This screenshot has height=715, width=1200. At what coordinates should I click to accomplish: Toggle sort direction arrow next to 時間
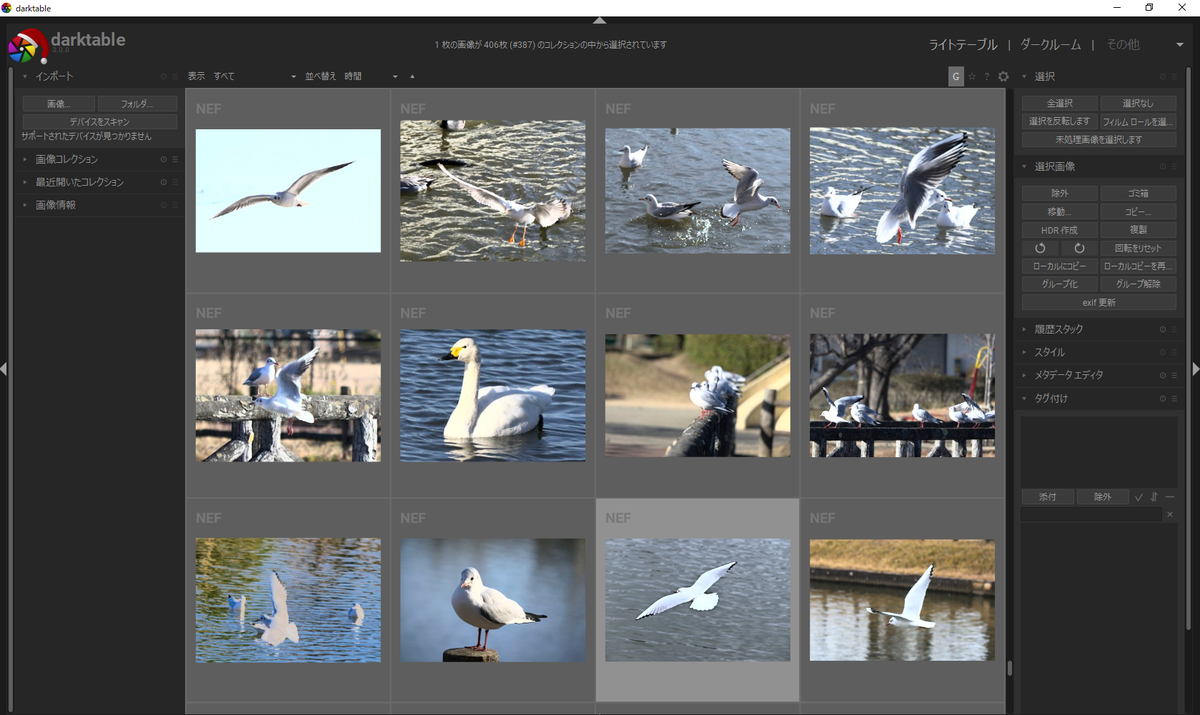coord(411,76)
